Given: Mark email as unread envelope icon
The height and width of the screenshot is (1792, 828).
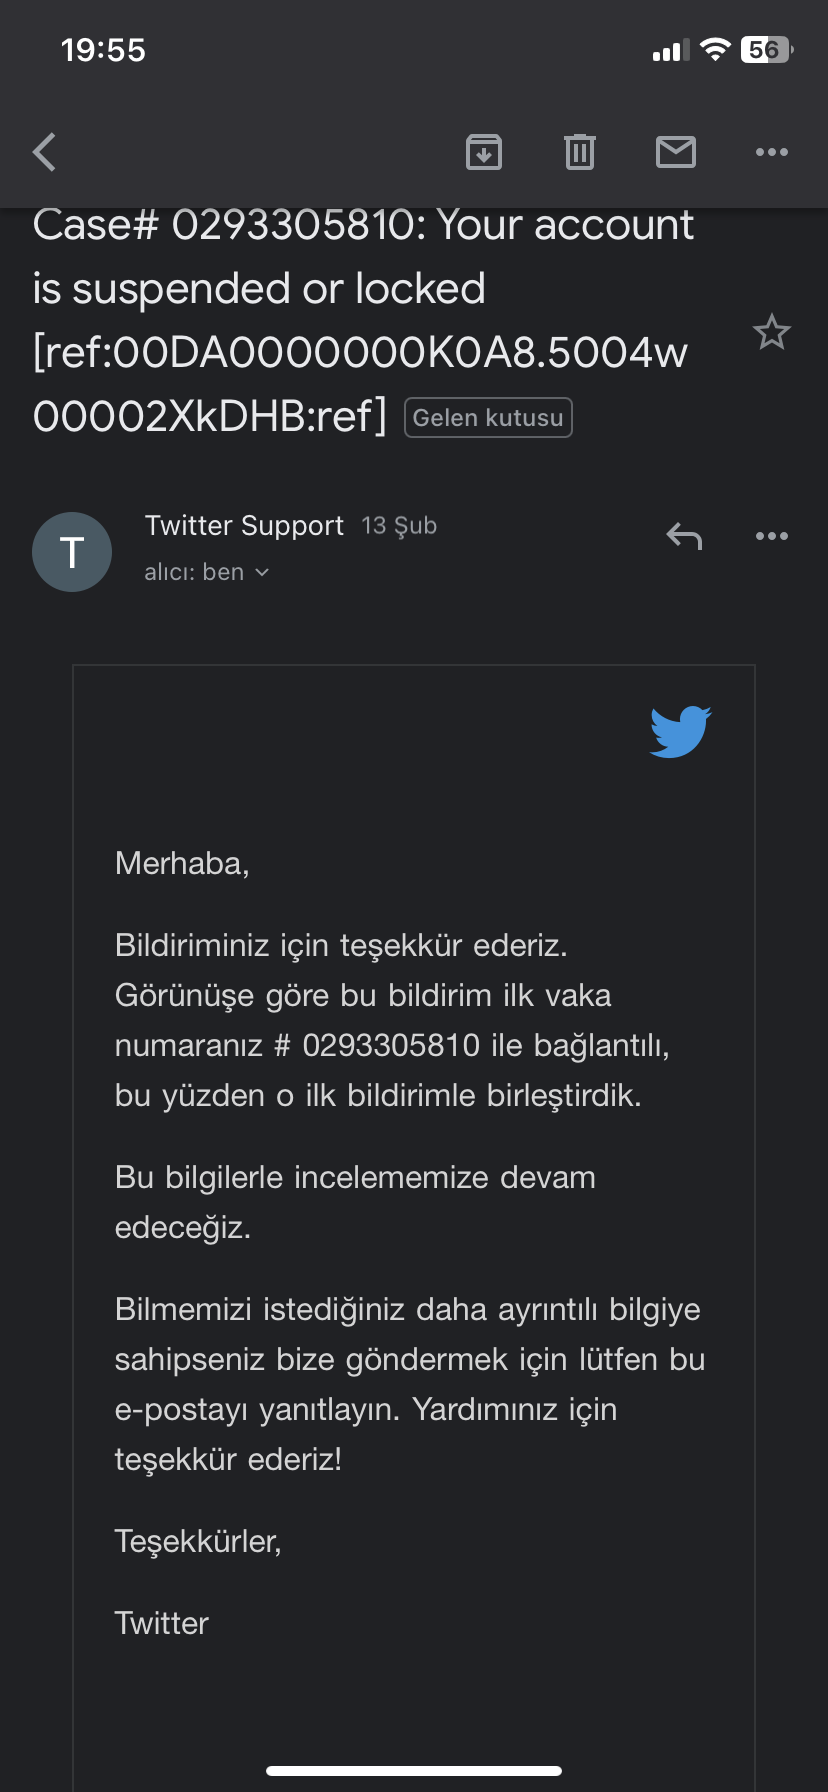Looking at the screenshot, I should [x=676, y=152].
